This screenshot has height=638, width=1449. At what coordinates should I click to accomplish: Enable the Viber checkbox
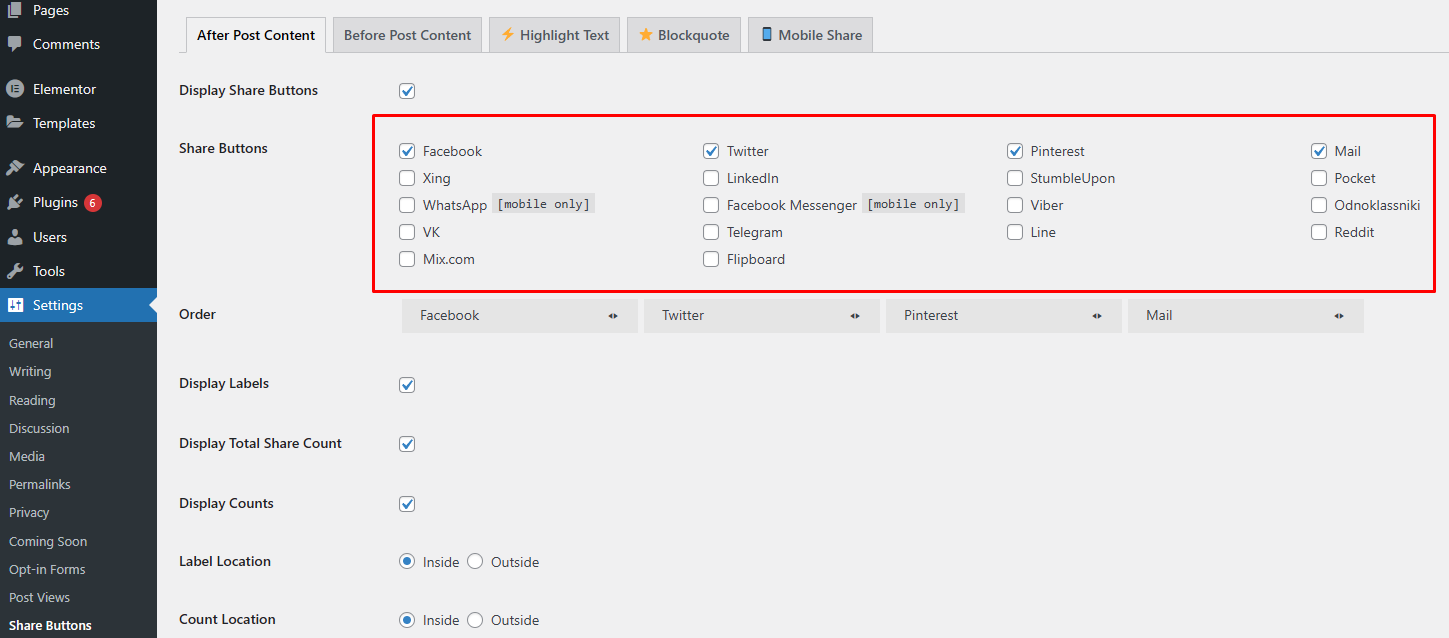(x=1015, y=205)
